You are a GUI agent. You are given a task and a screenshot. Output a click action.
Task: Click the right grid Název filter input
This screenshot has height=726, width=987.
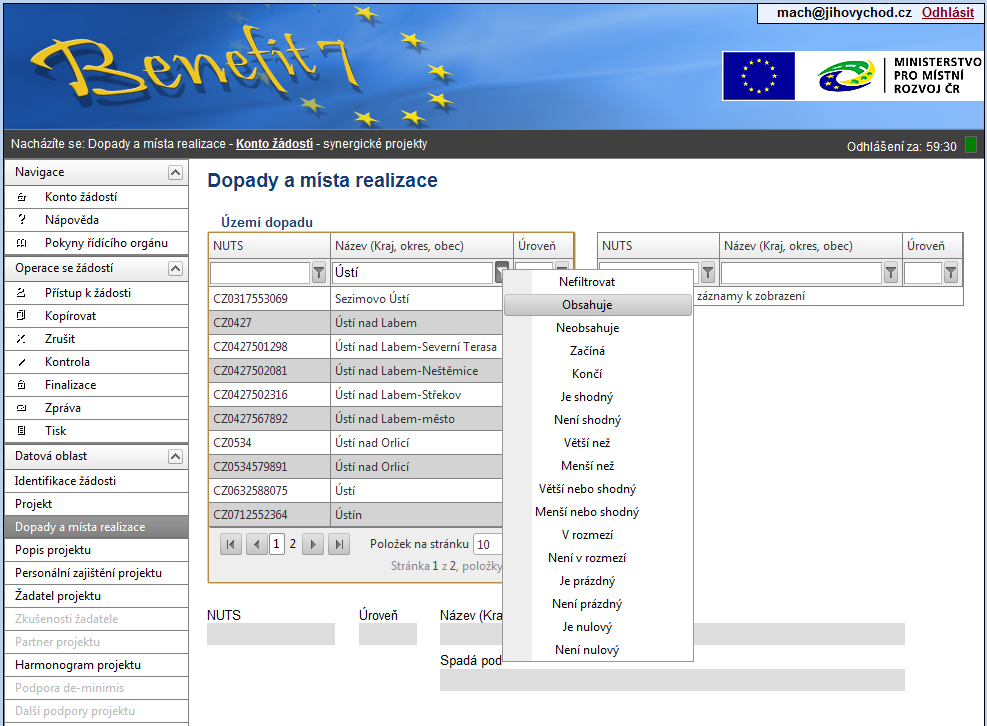[x=801, y=273]
